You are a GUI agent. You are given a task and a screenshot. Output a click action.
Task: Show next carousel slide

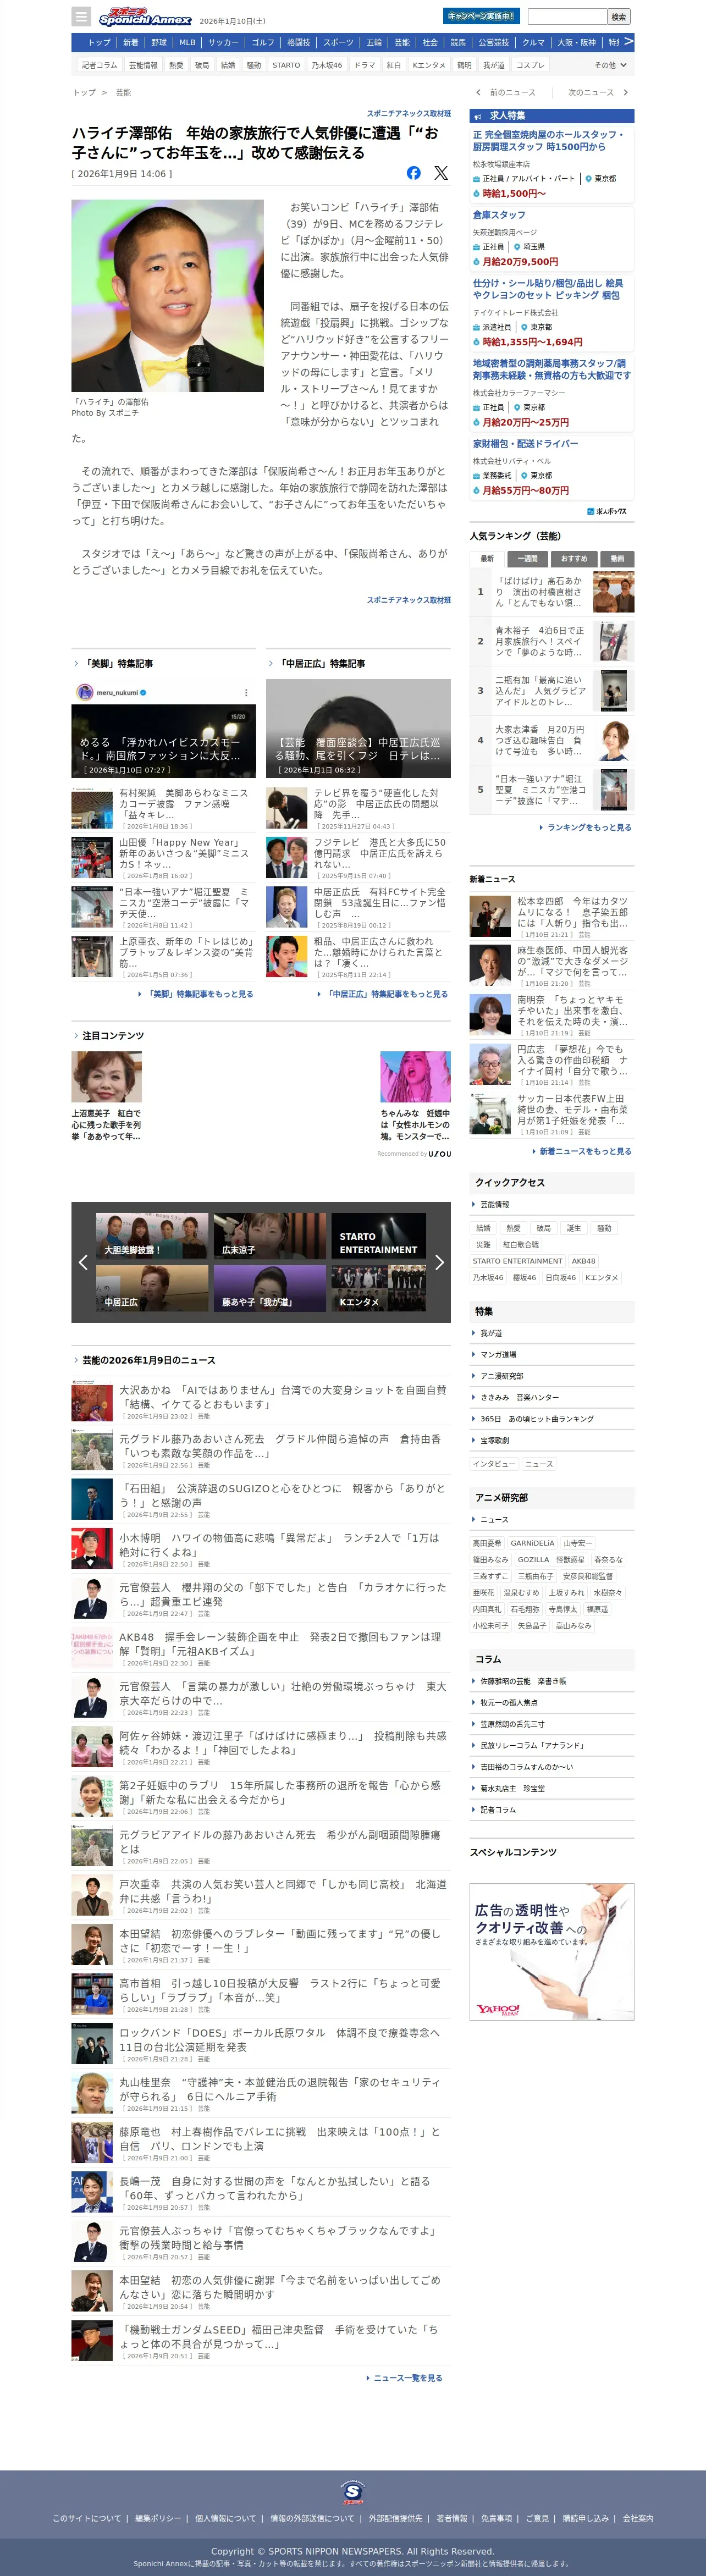pos(439,1262)
